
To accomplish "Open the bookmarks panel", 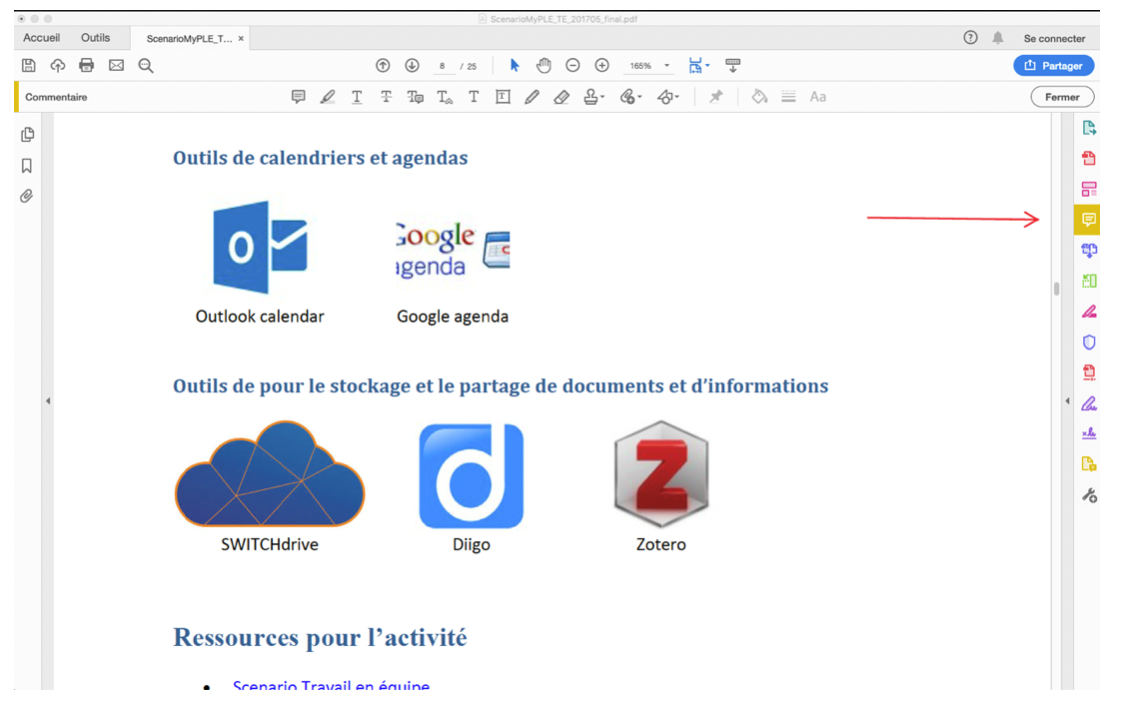I will pyautogui.click(x=27, y=166).
